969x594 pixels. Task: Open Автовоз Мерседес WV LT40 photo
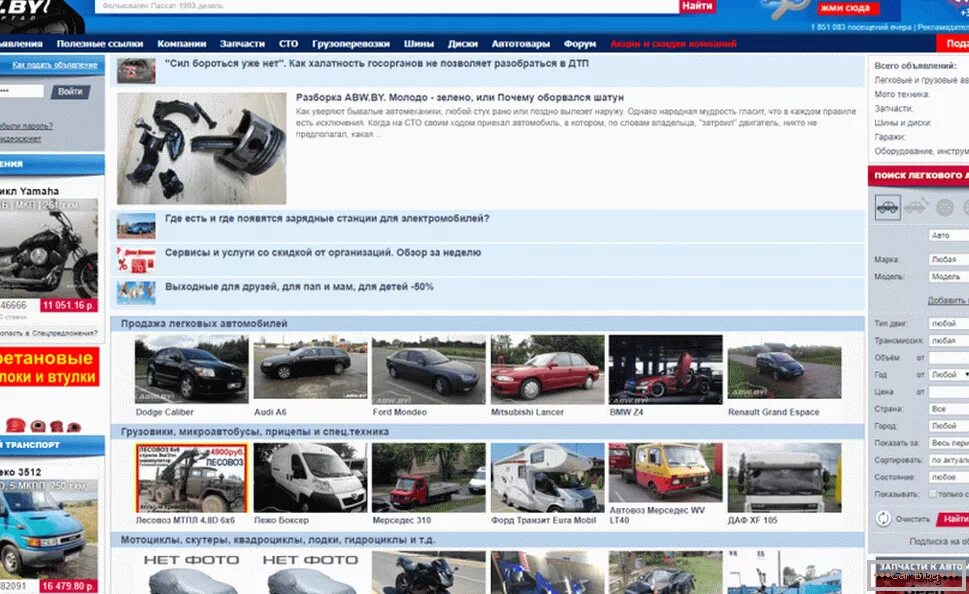pyautogui.click(x=666, y=472)
